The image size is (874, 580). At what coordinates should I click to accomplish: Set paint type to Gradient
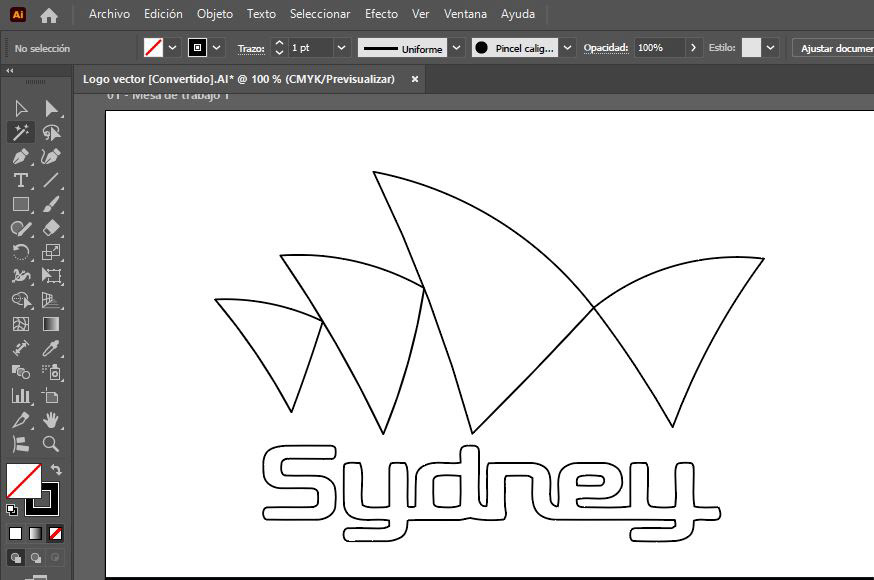36,534
